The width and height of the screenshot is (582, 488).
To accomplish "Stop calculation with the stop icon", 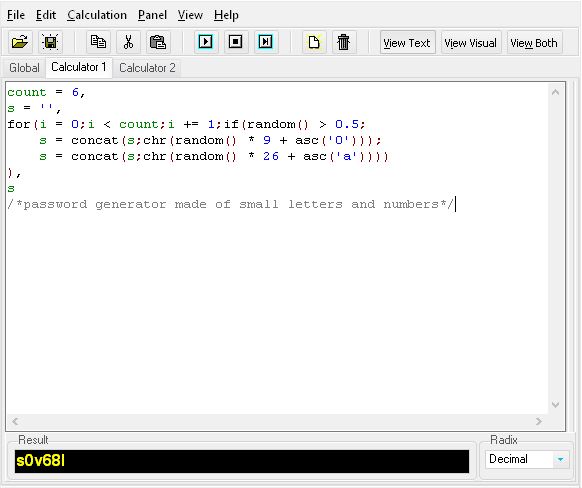I will click(x=236, y=42).
